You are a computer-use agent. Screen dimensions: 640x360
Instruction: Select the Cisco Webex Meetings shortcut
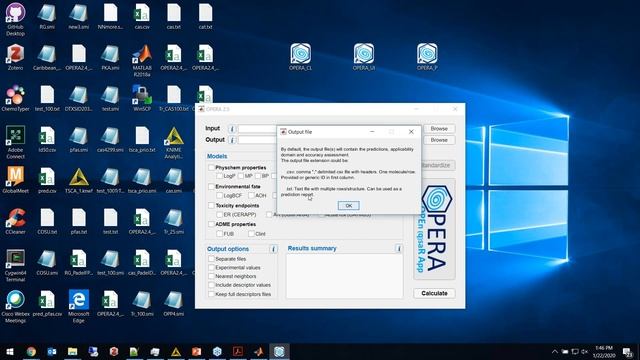point(16,306)
